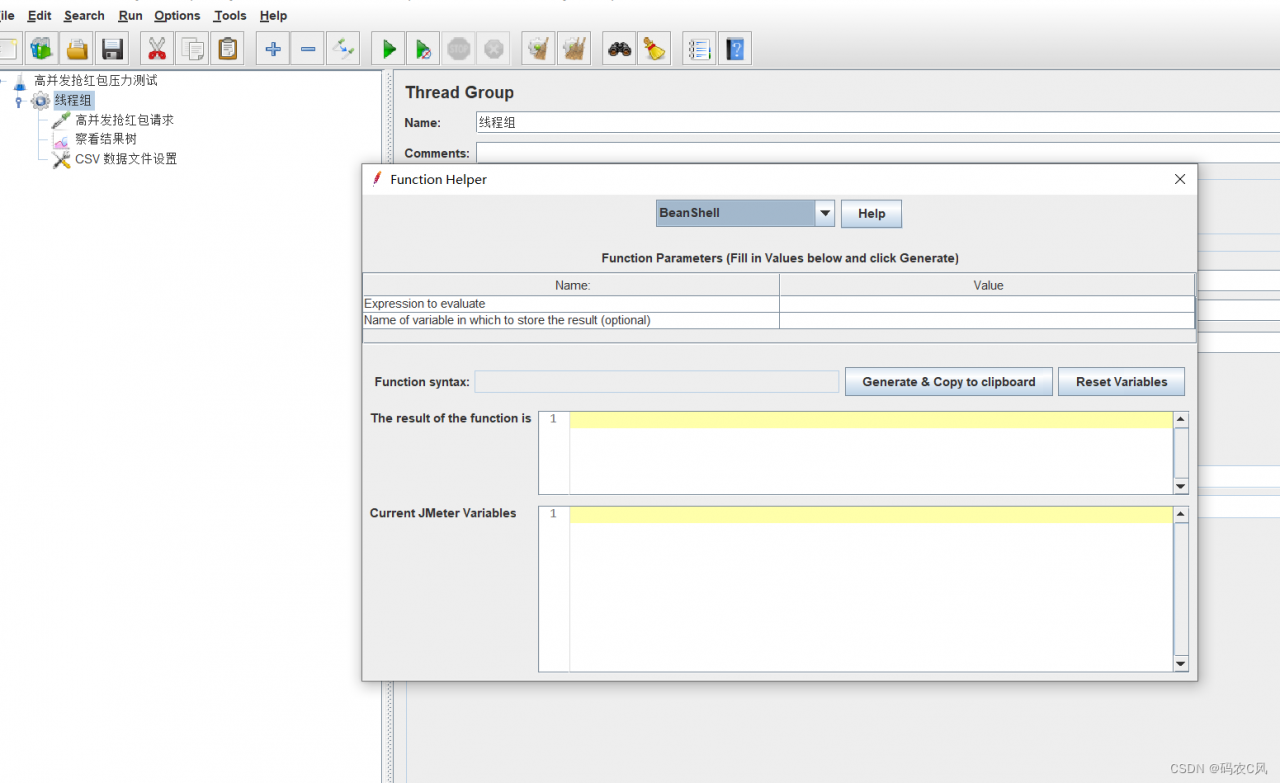The image size is (1280, 783).
Task: Click the Thread Group Comments field
Action: (878, 153)
